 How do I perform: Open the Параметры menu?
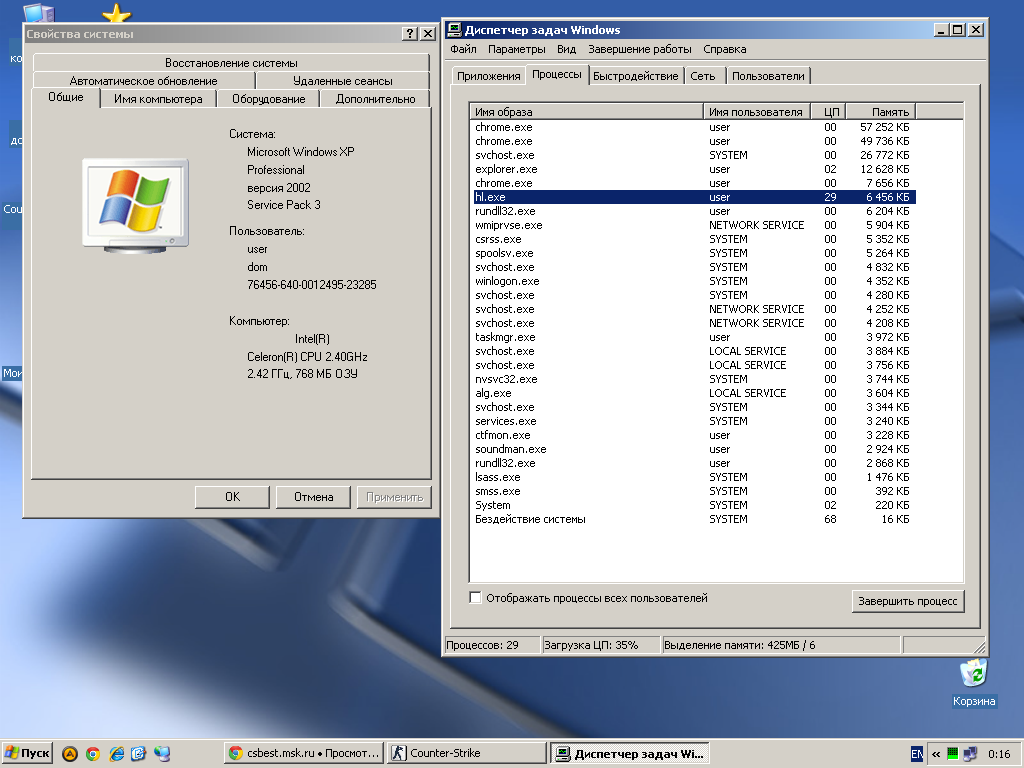click(517, 49)
